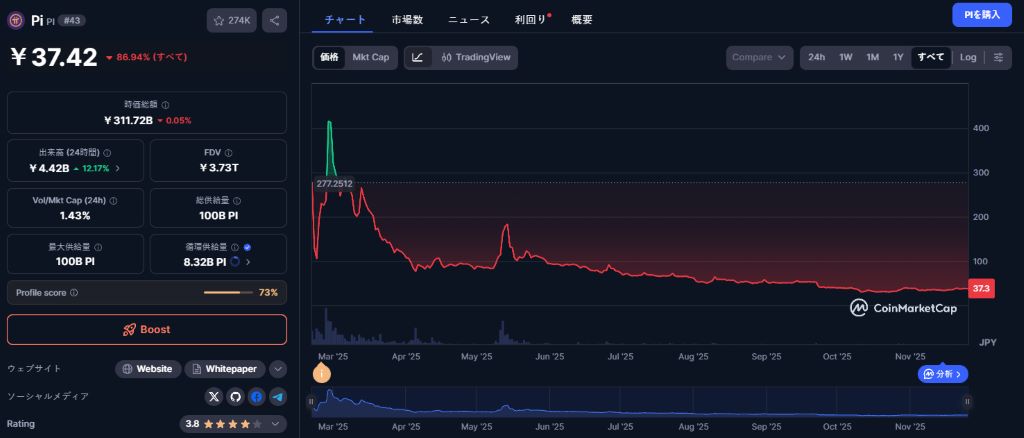The width and height of the screenshot is (1024, 438).
Task: Click the Profile score progress bar
Action: tap(228, 293)
